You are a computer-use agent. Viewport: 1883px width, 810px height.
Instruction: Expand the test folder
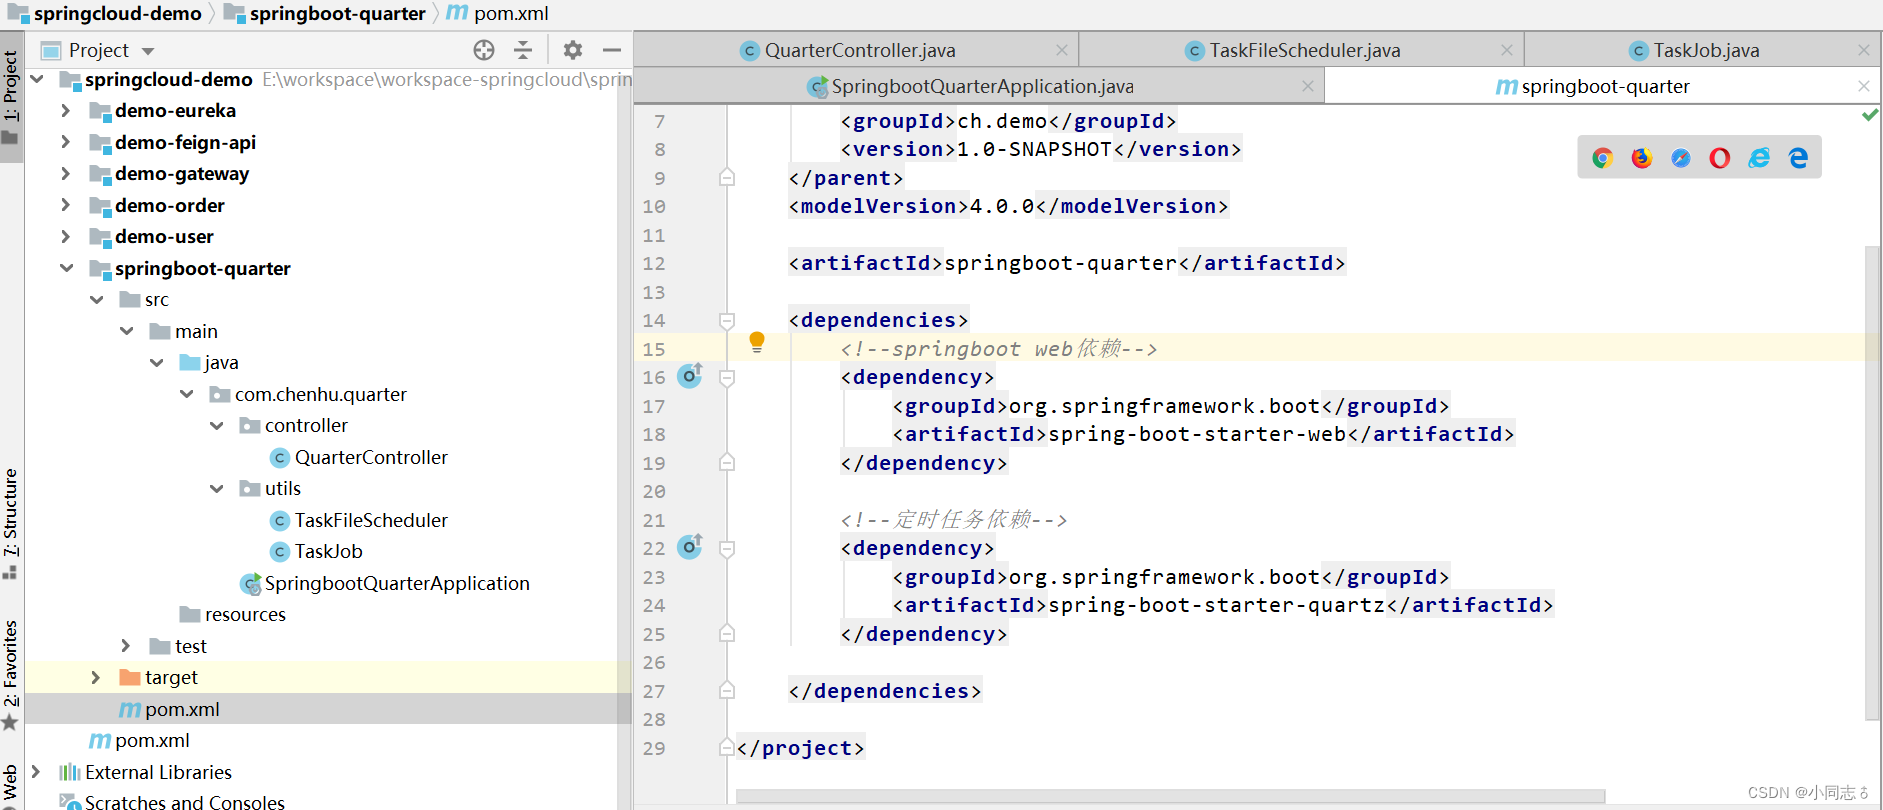pos(126,646)
